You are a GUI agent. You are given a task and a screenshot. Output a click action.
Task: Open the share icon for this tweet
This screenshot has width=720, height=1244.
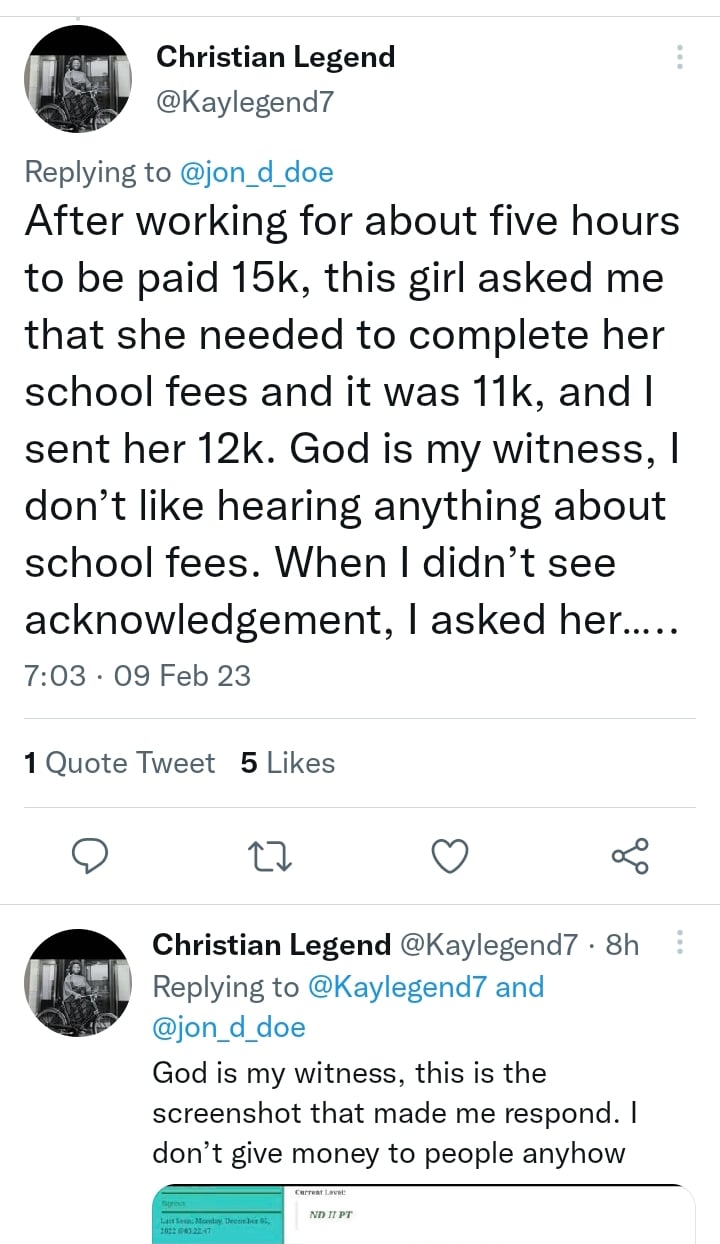630,856
